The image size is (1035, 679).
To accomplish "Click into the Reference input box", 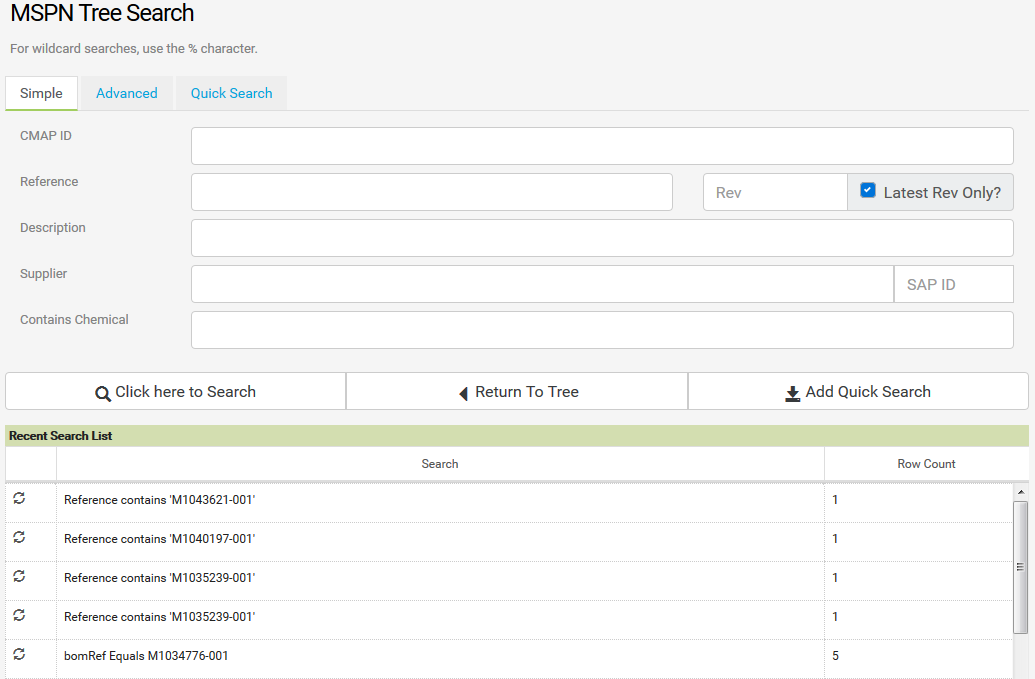I will [x=431, y=192].
